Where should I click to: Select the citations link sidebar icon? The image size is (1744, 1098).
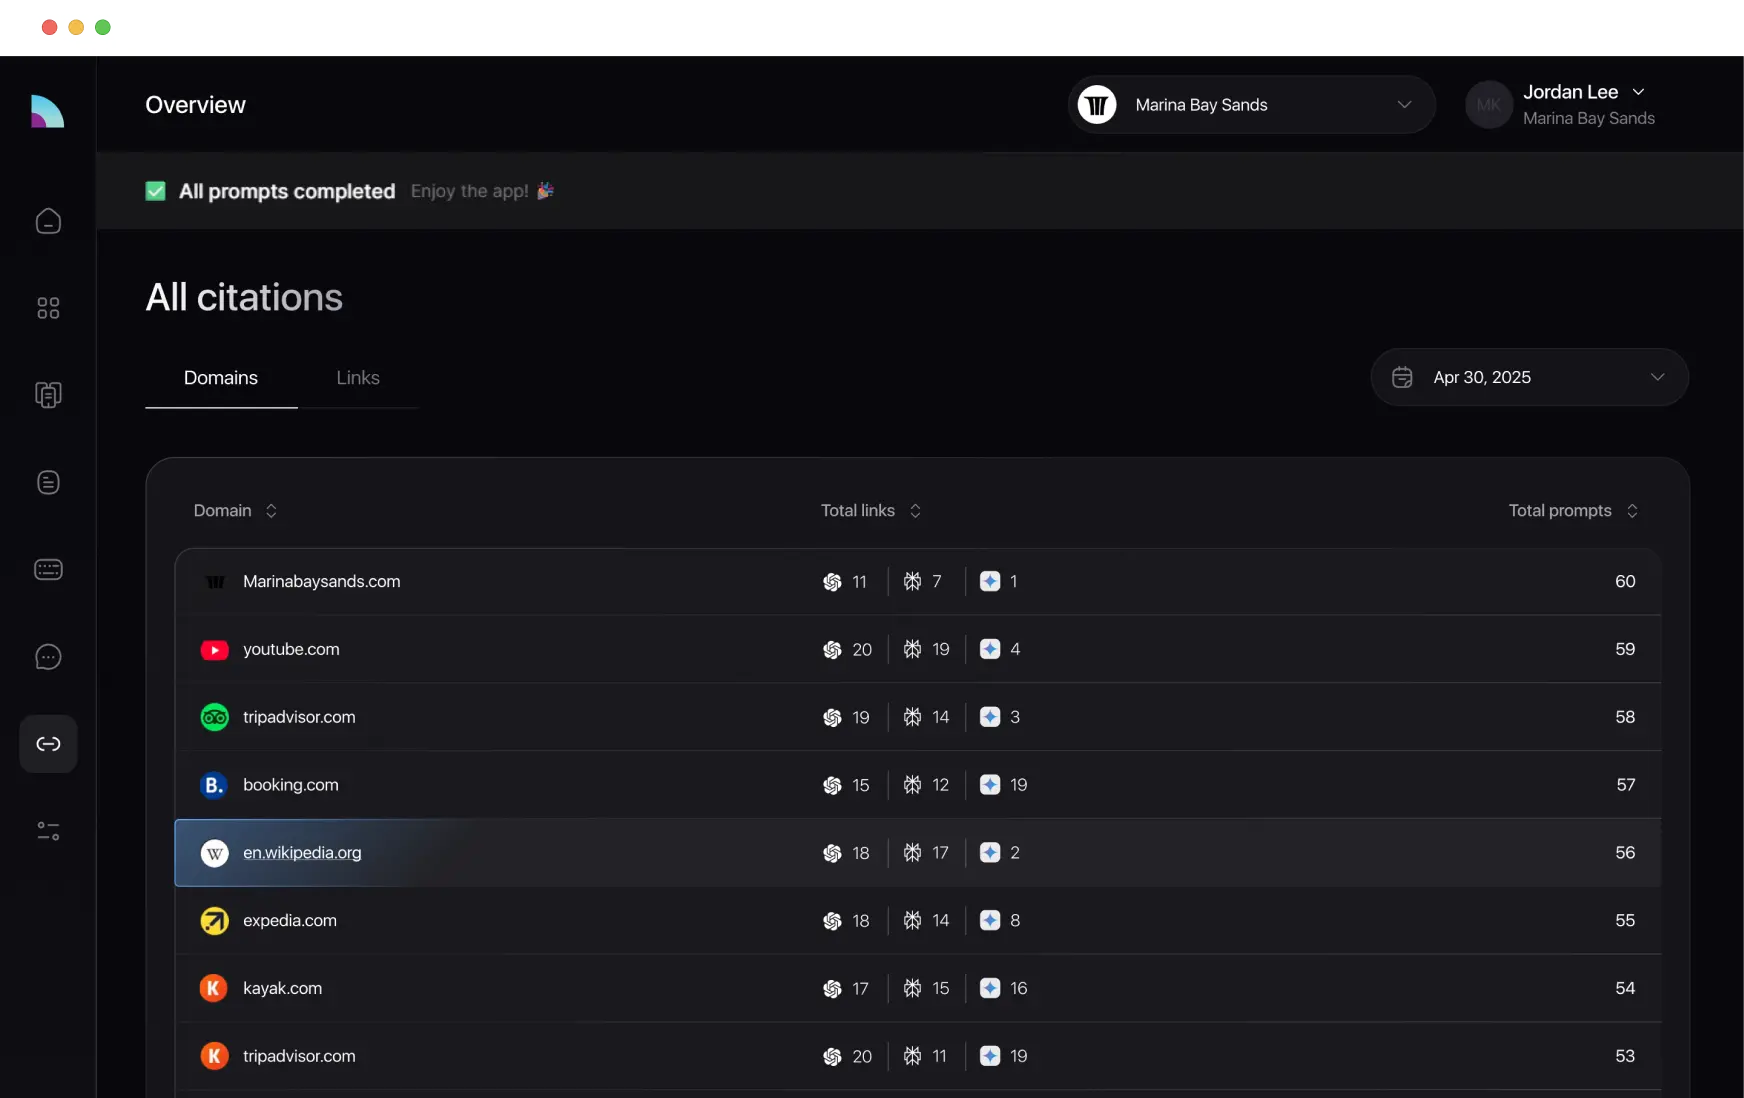48,744
